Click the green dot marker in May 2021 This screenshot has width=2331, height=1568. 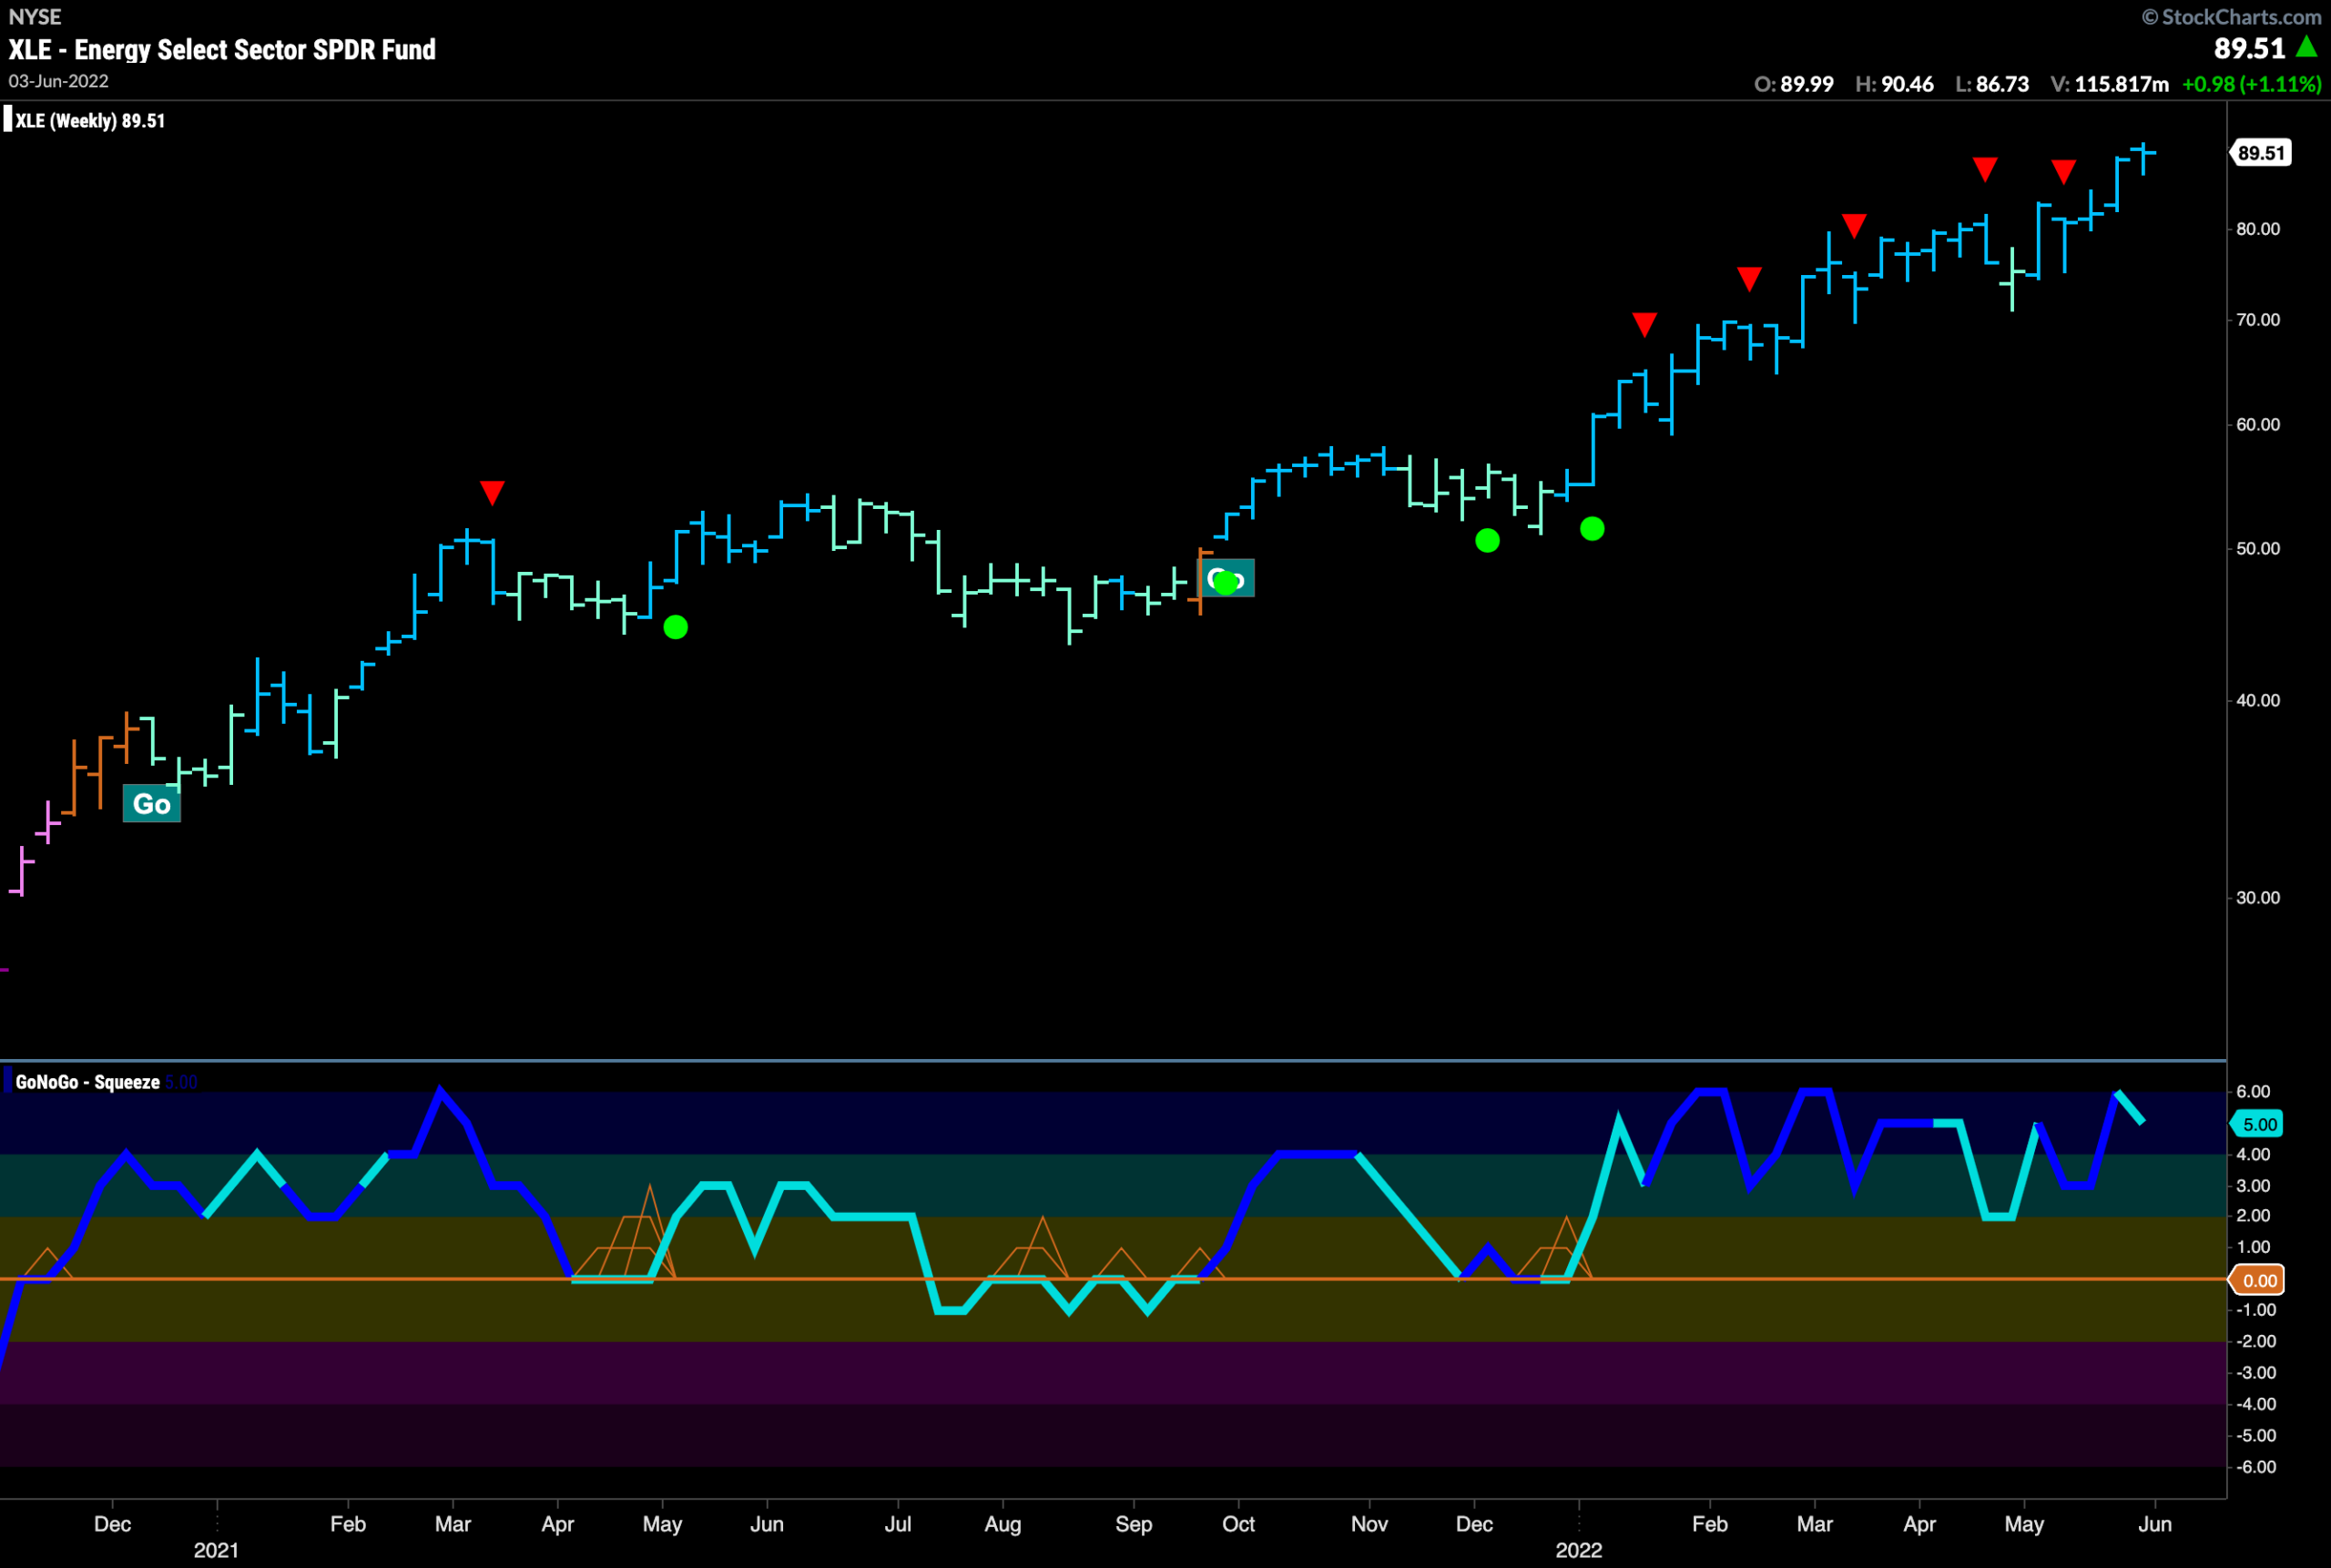pyautogui.click(x=676, y=627)
